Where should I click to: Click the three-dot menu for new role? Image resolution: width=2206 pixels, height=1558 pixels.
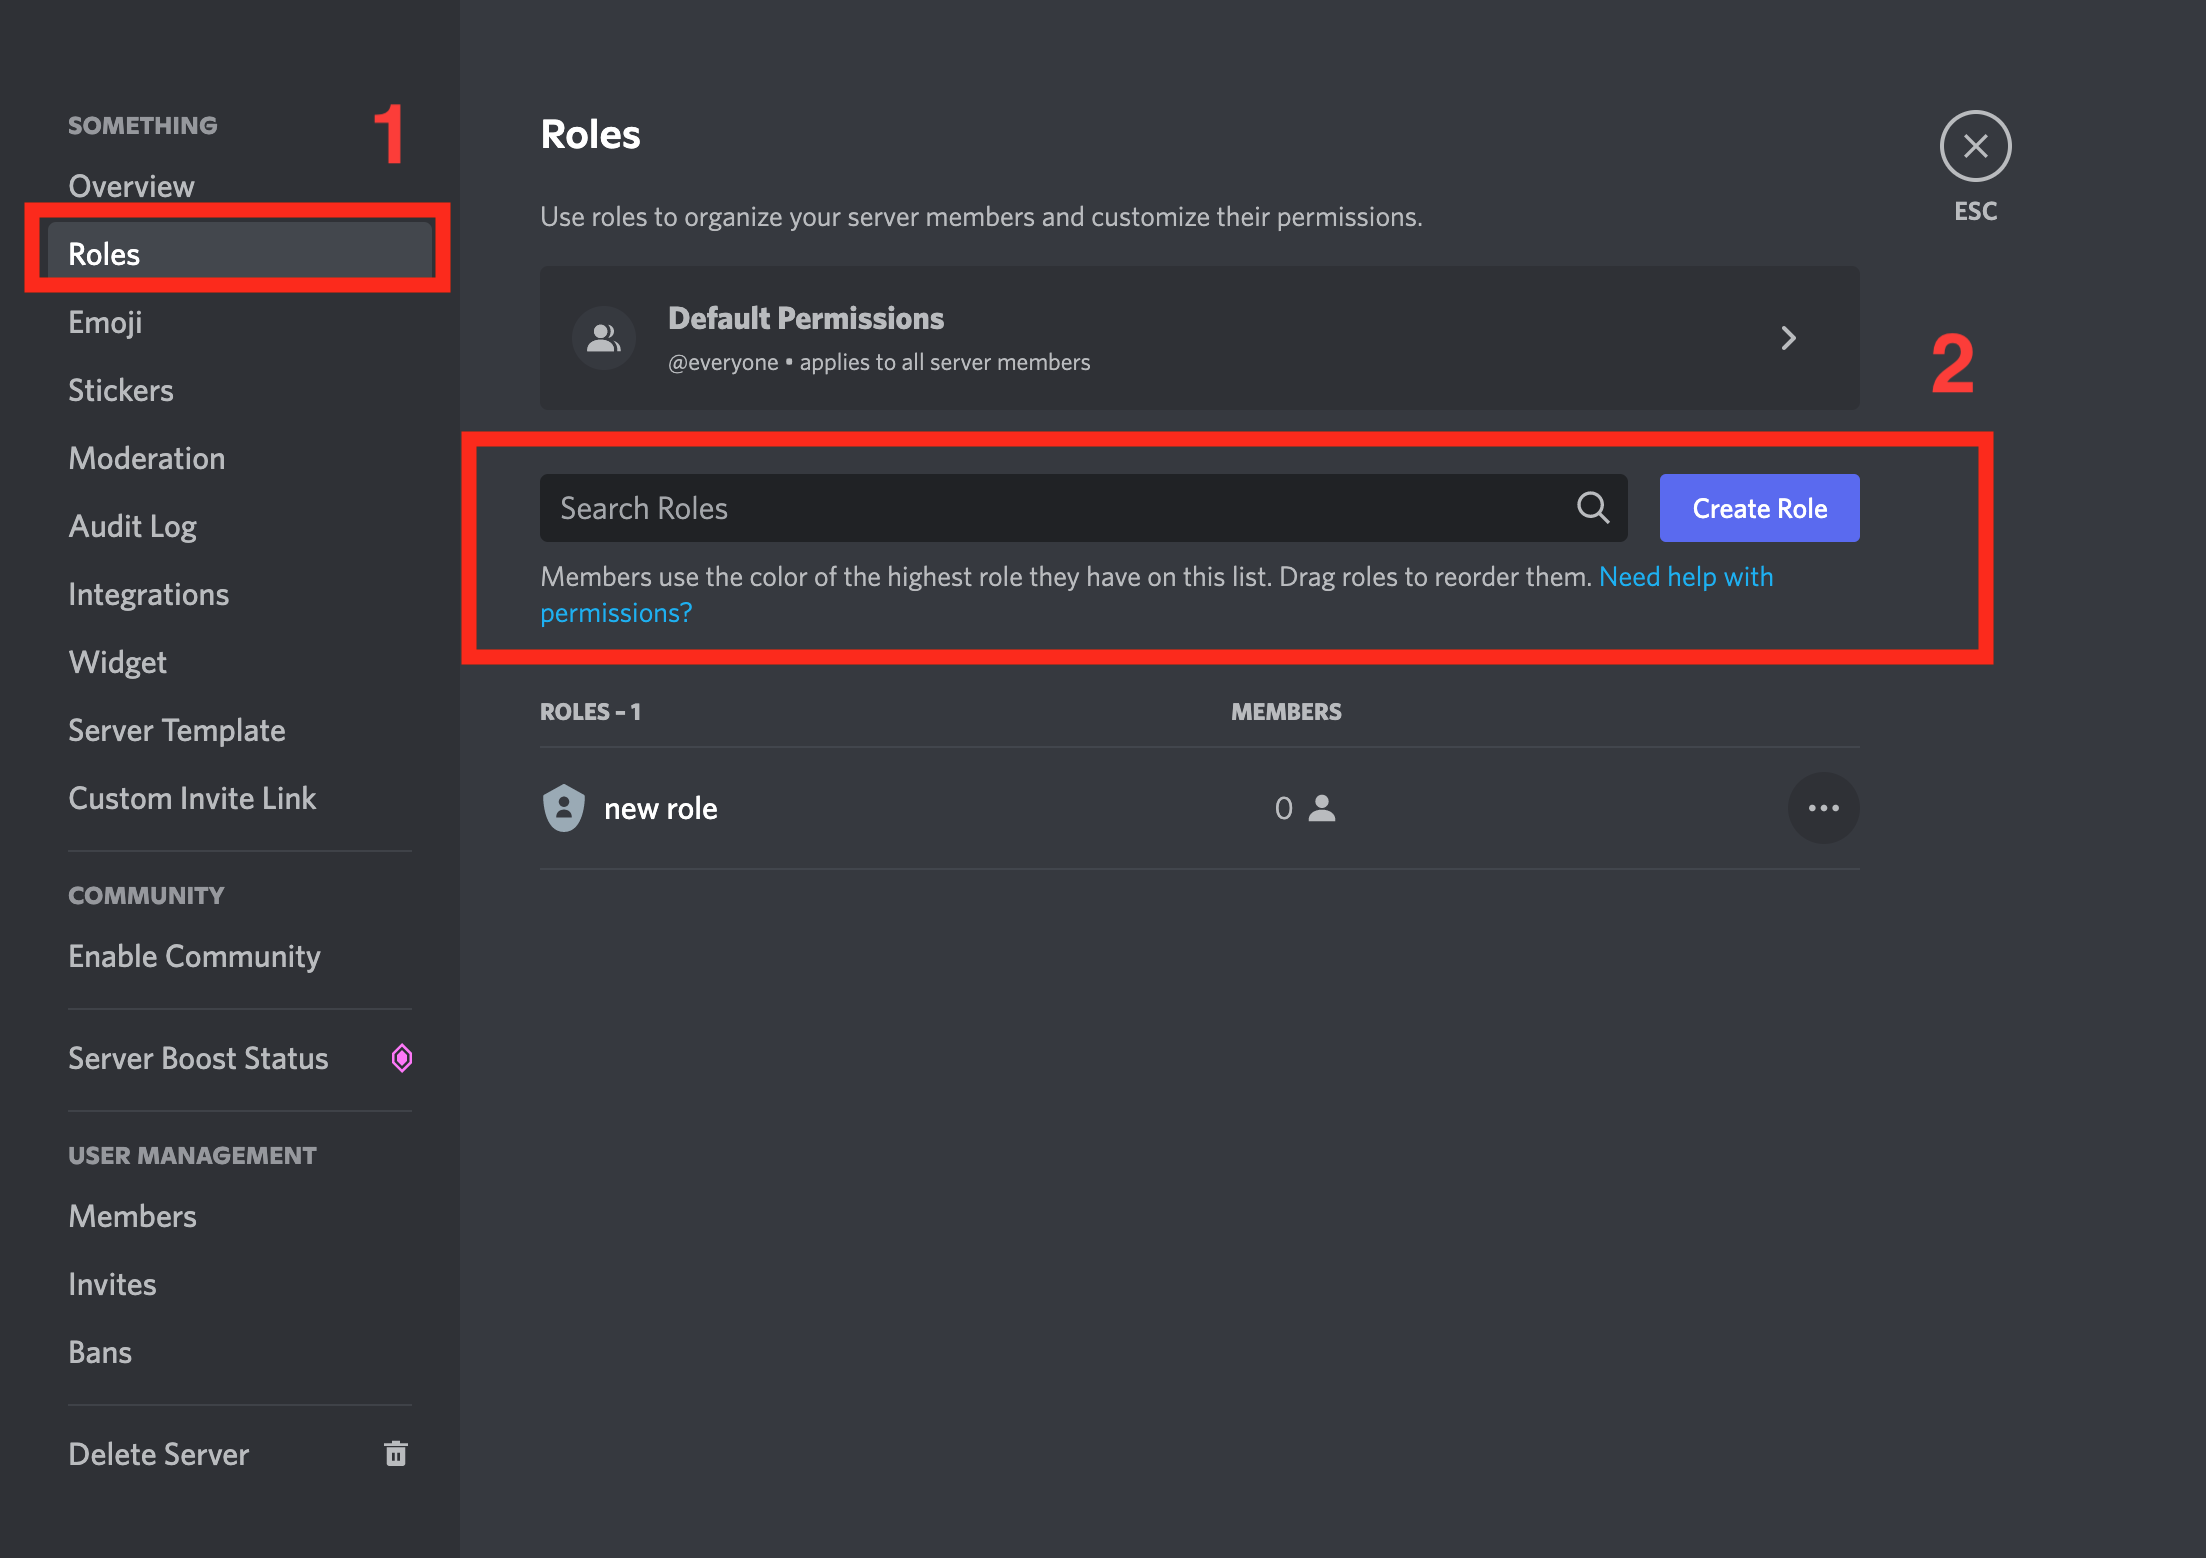coord(1823,808)
